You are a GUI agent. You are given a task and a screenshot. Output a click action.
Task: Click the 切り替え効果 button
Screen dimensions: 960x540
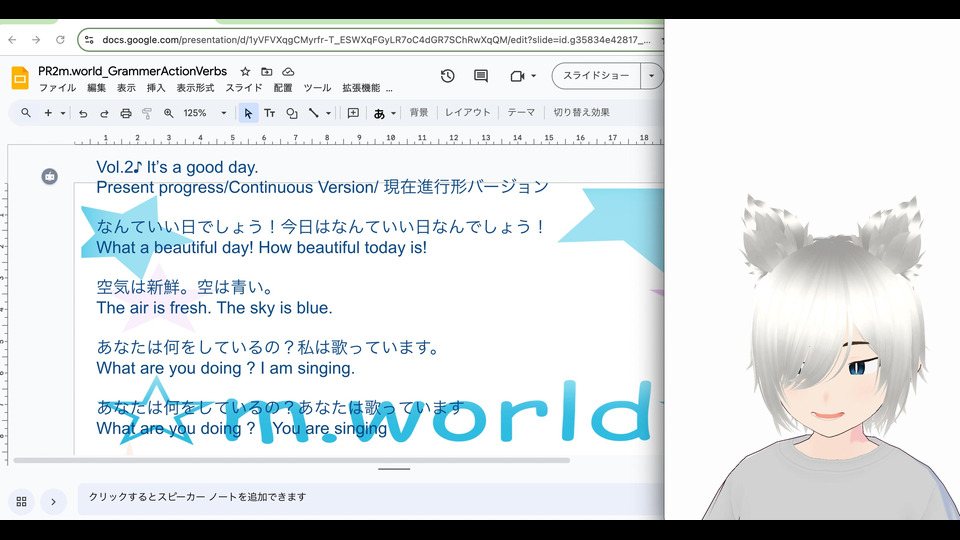coord(581,113)
